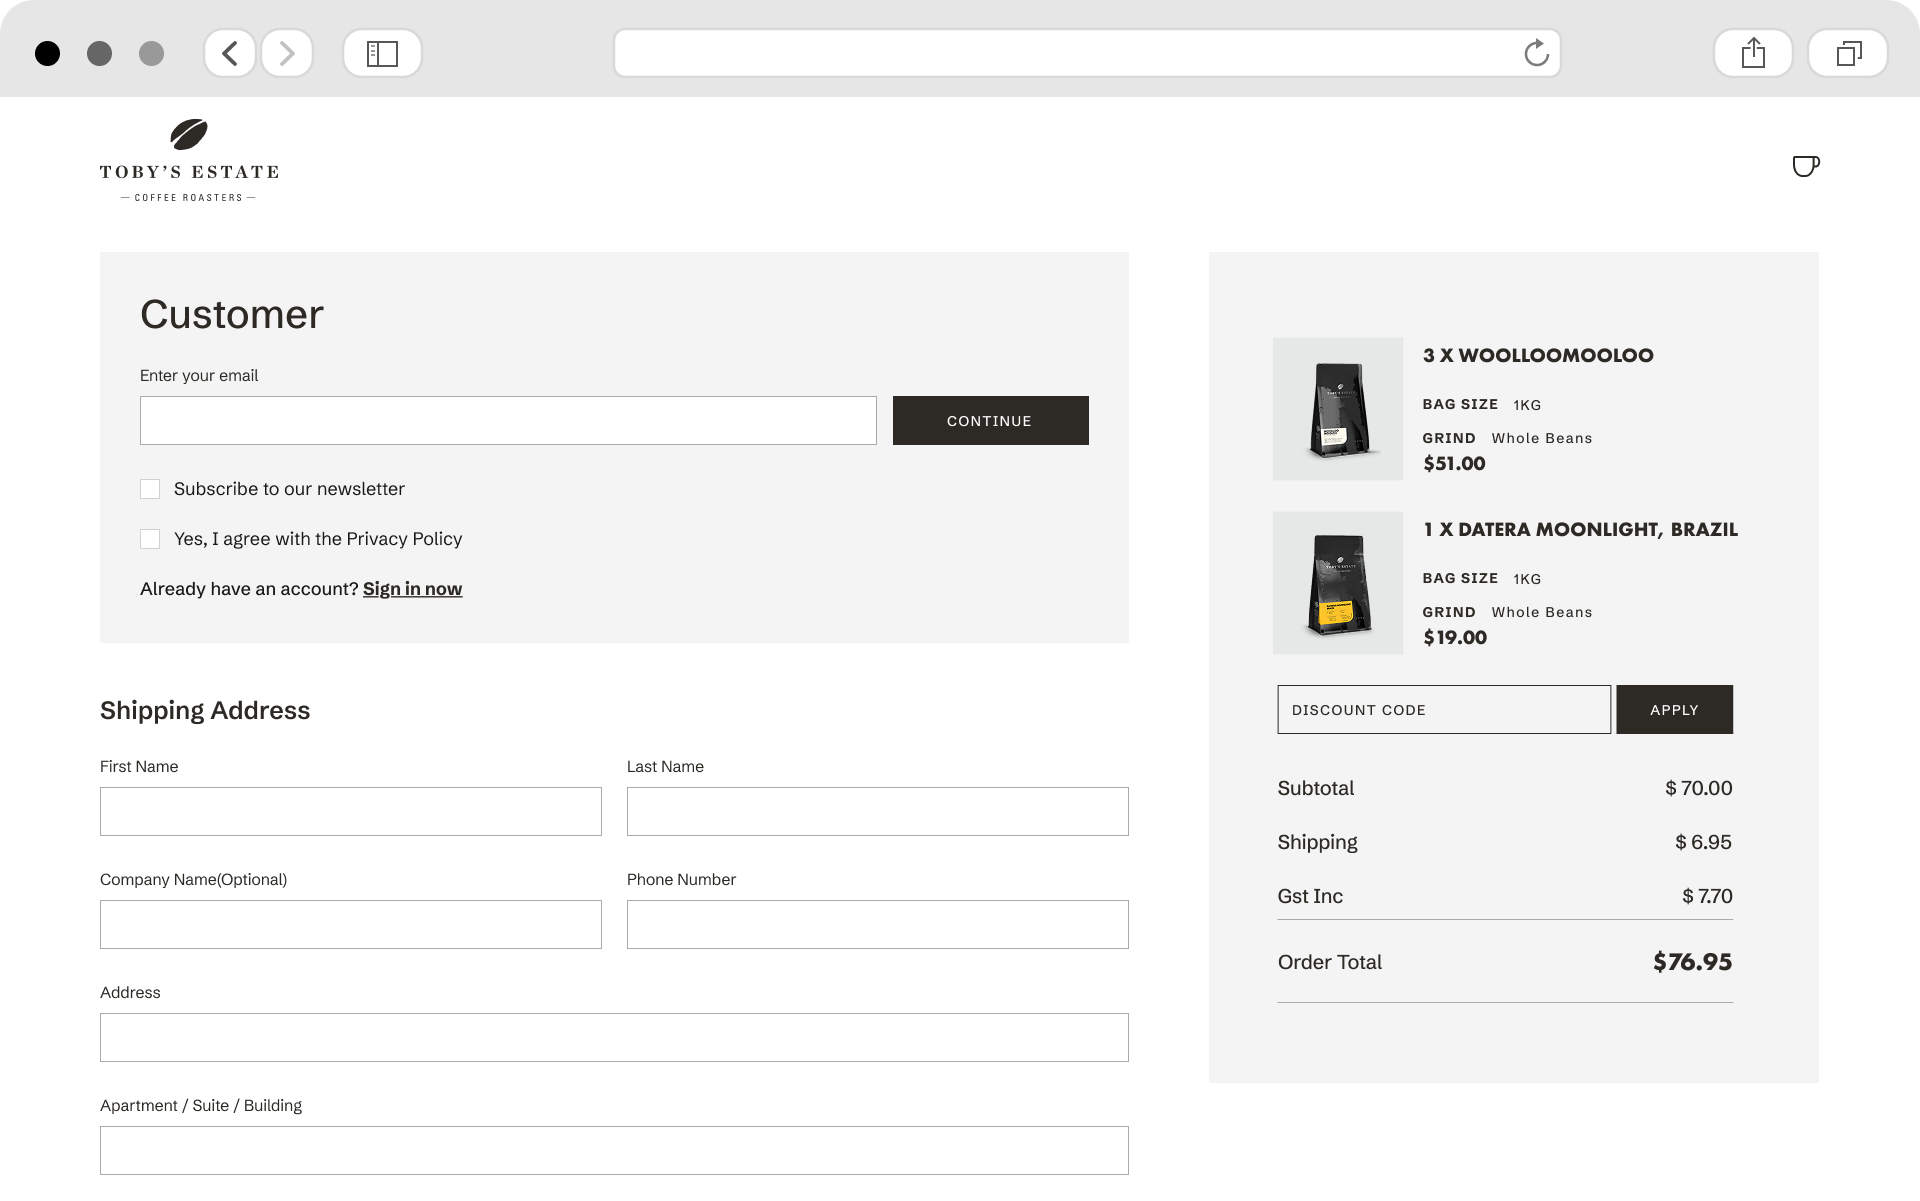
Task: Open the Woolloomooloo product thumbnail
Action: click(x=1337, y=409)
